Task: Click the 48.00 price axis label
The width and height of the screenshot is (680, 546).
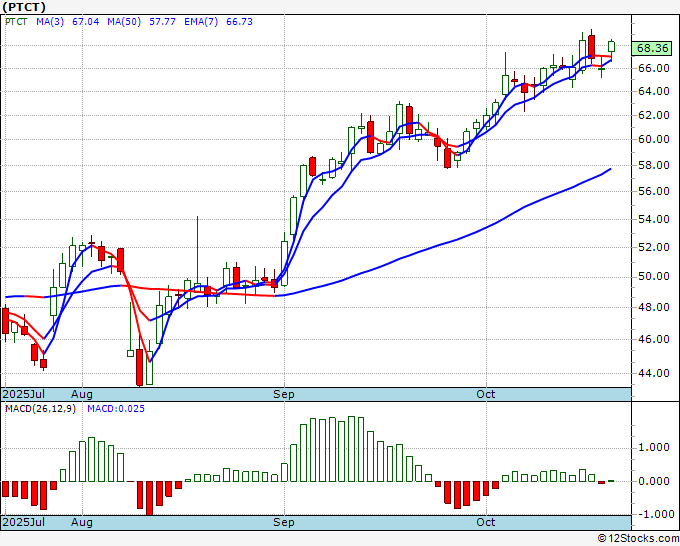Action: [654, 307]
